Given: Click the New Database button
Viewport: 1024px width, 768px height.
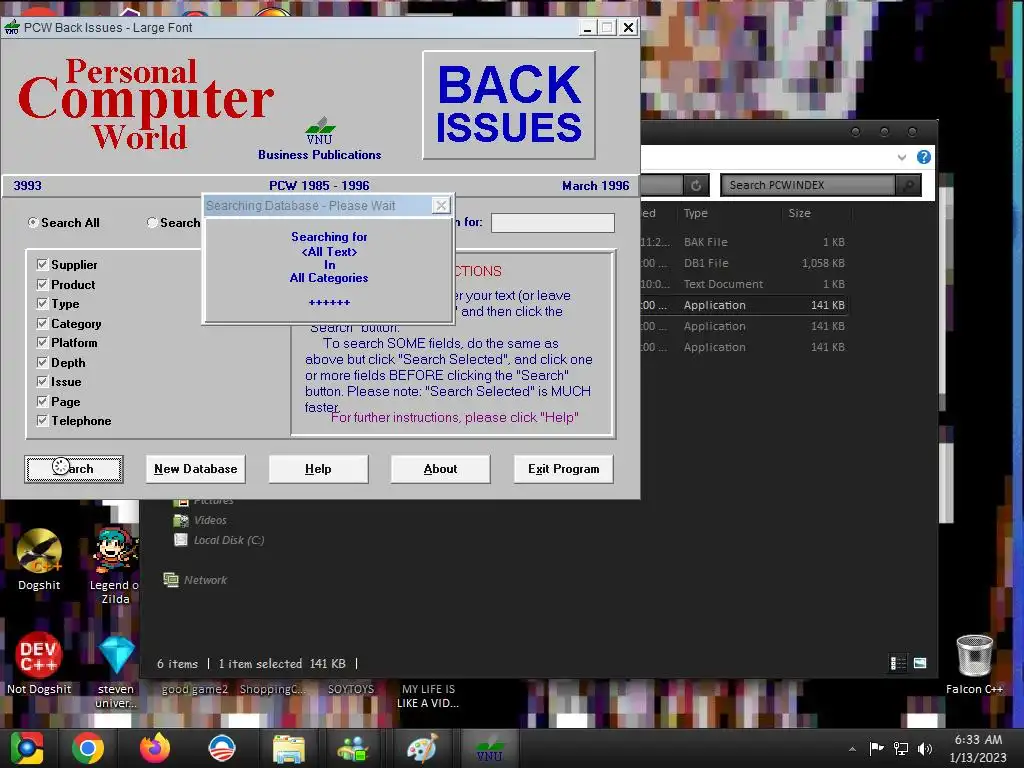Looking at the screenshot, I should (195, 469).
